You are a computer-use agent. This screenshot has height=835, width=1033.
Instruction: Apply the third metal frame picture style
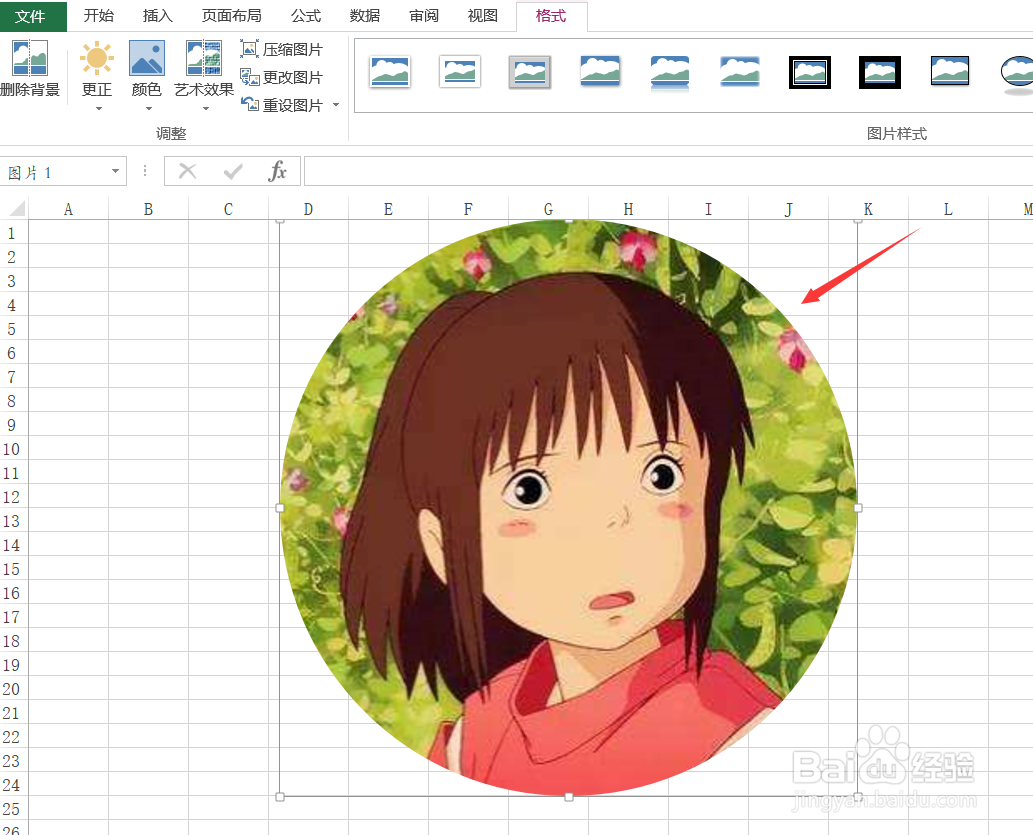(530, 72)
